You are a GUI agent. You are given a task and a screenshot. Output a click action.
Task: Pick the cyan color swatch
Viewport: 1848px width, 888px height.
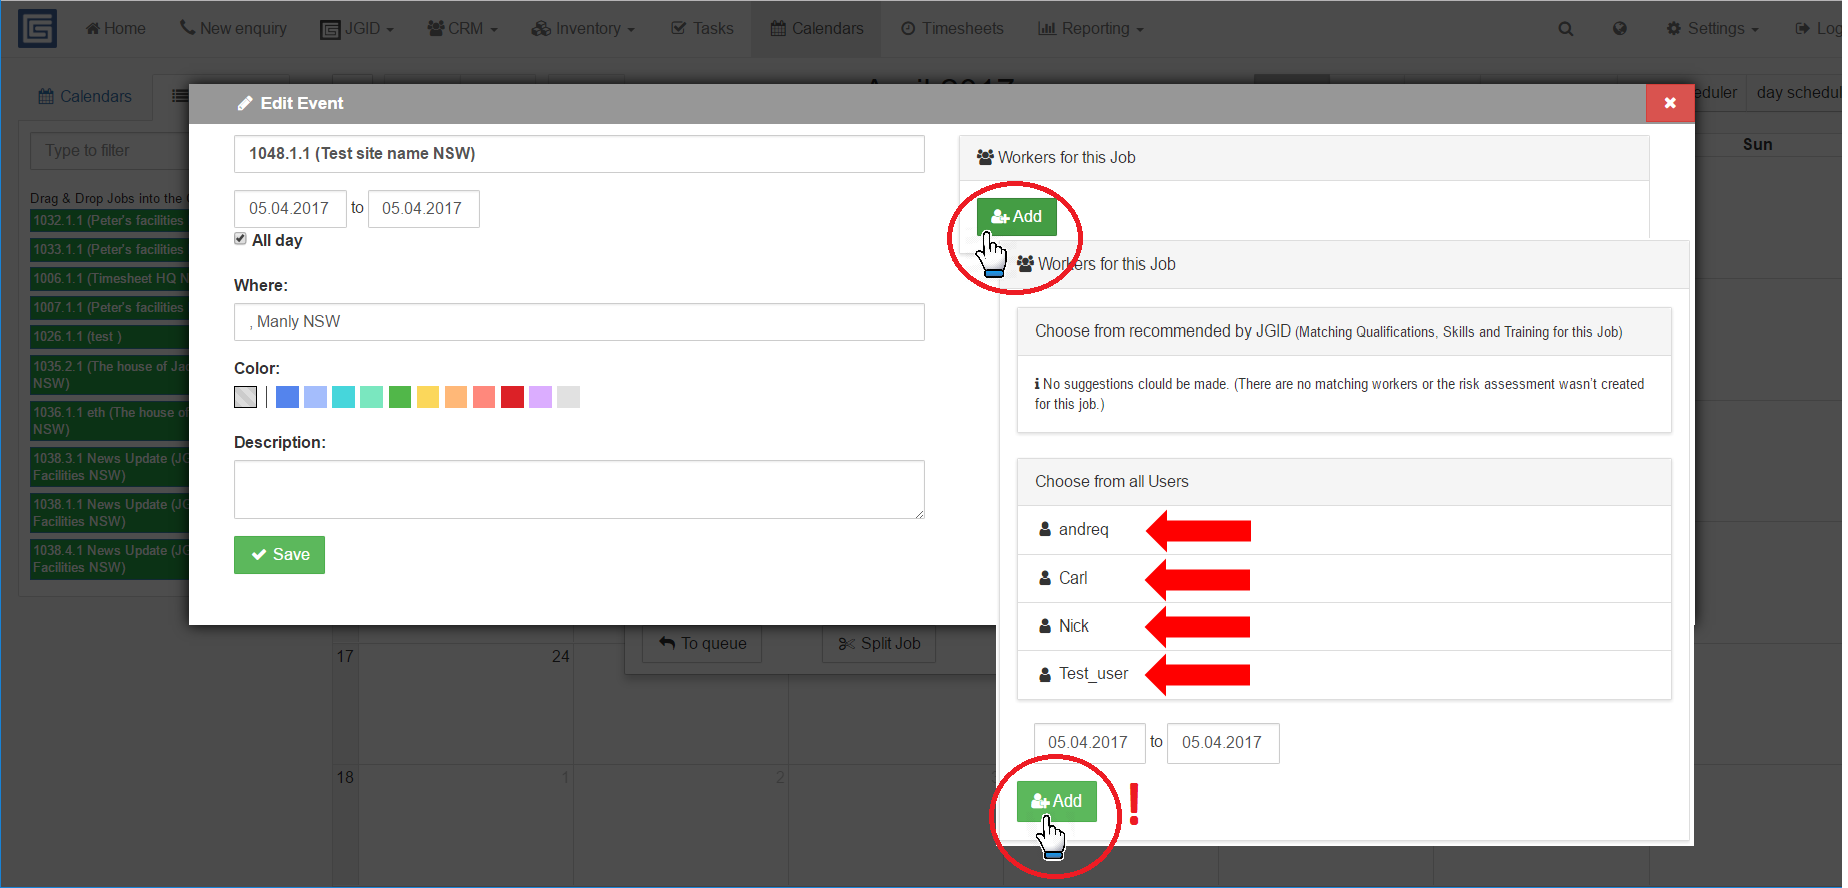click(343, 397)
